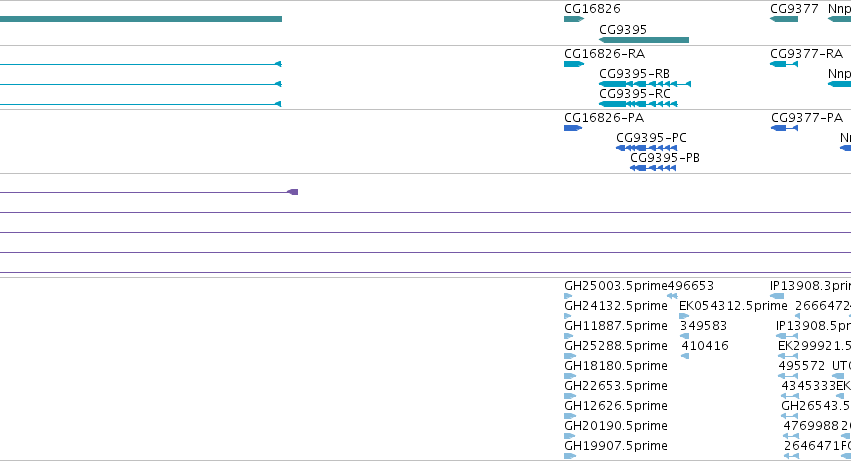Click the 410416 EST label

pos(705,346)
